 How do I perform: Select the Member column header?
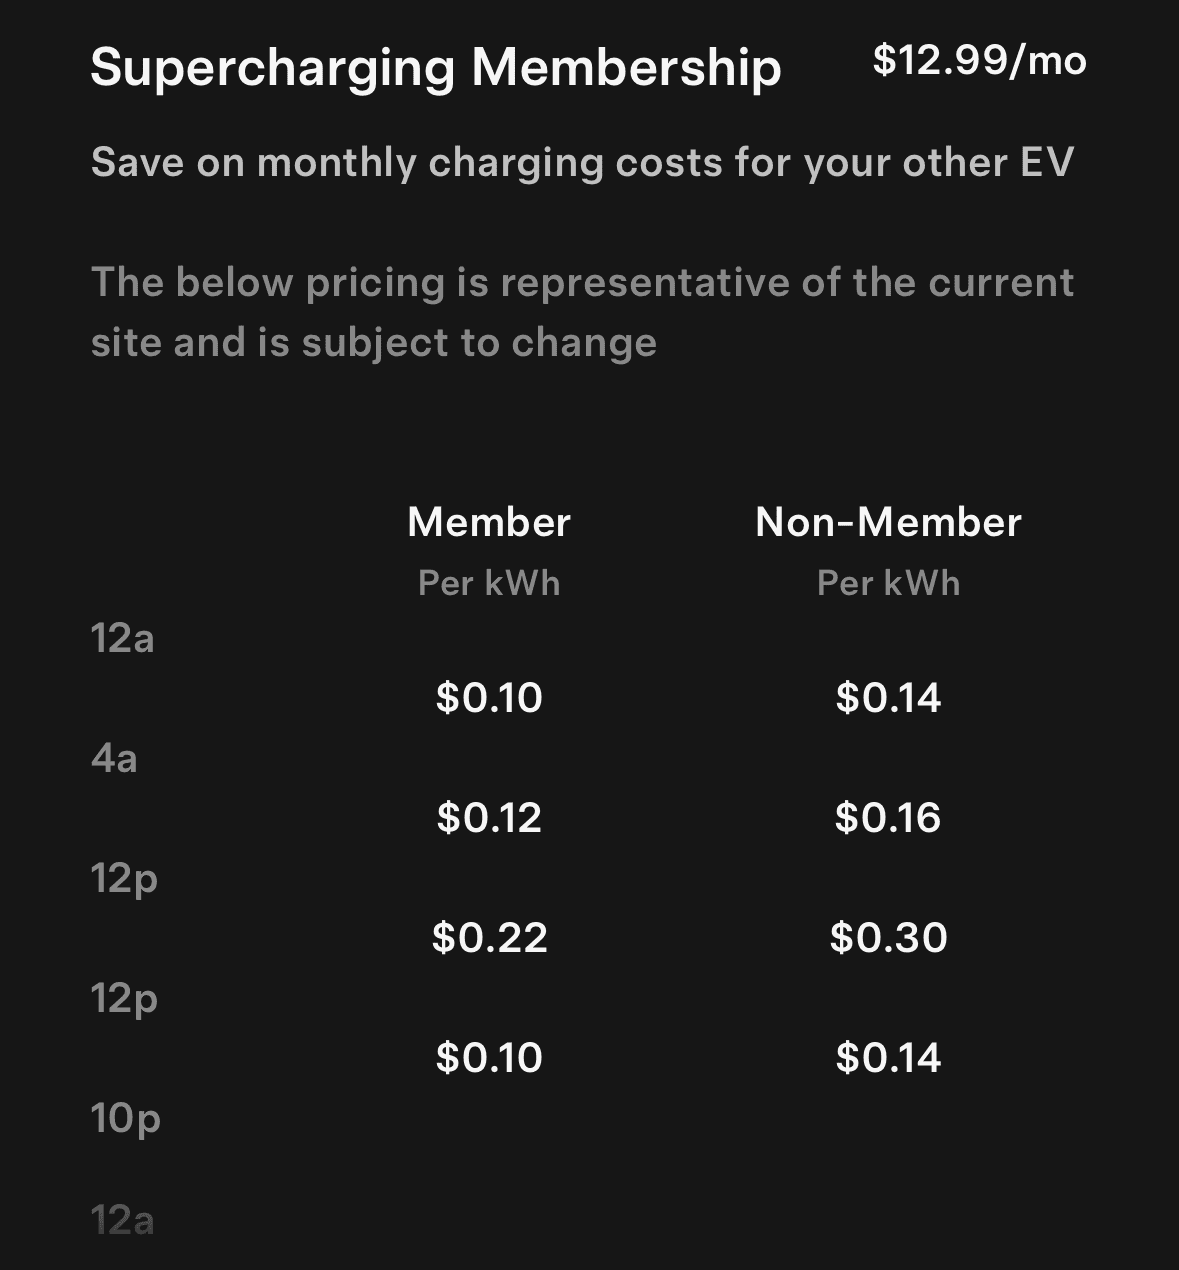click(x=489, y=522)
